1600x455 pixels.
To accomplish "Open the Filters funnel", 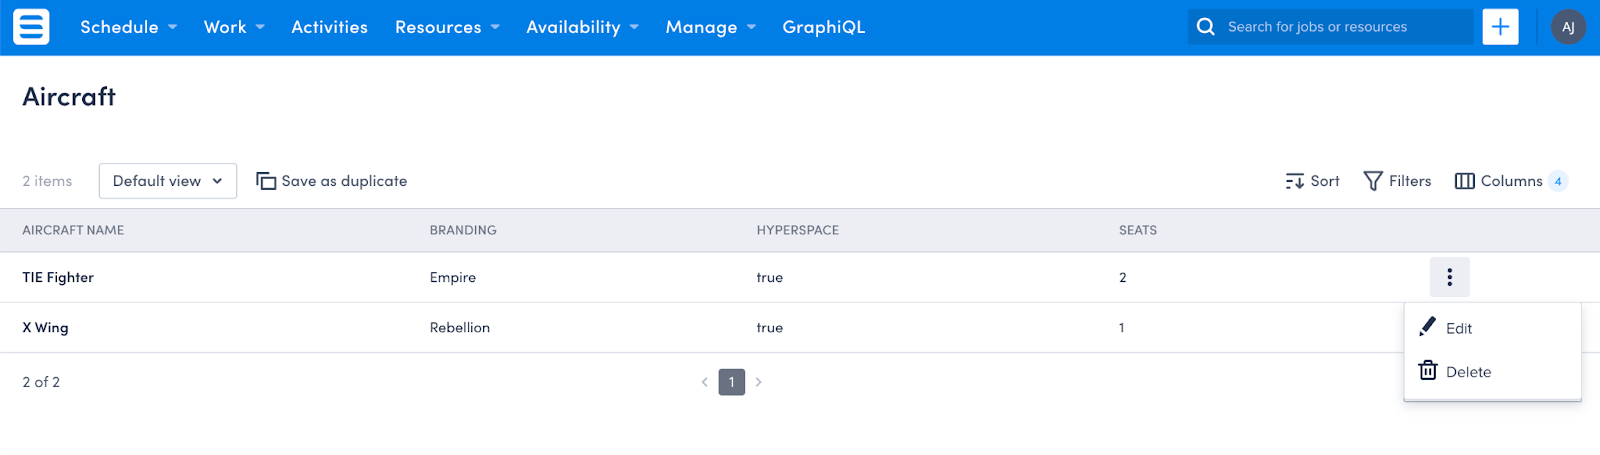I will coord(1373,181).
